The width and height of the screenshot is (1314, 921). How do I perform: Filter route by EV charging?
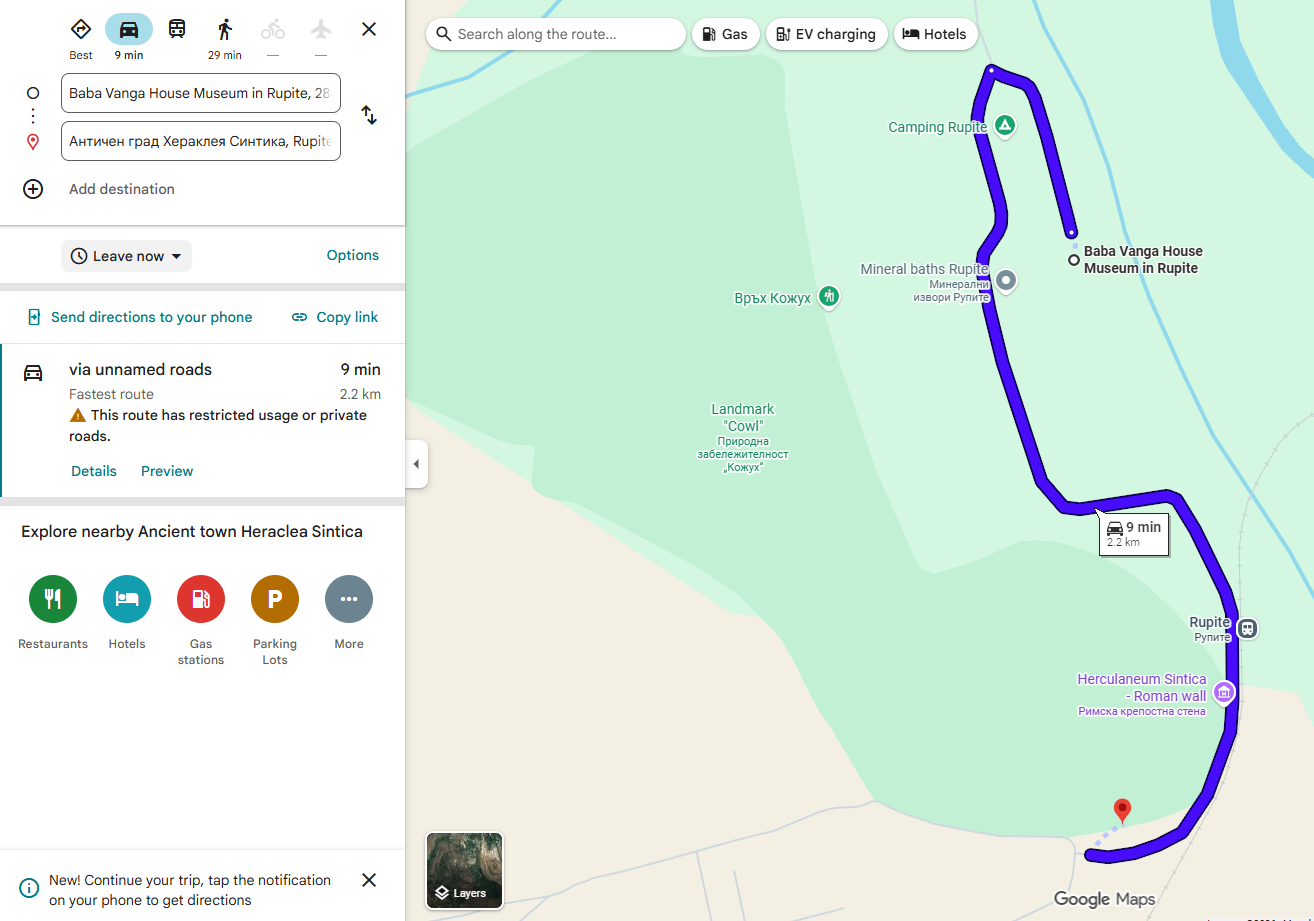pos(827,34)
